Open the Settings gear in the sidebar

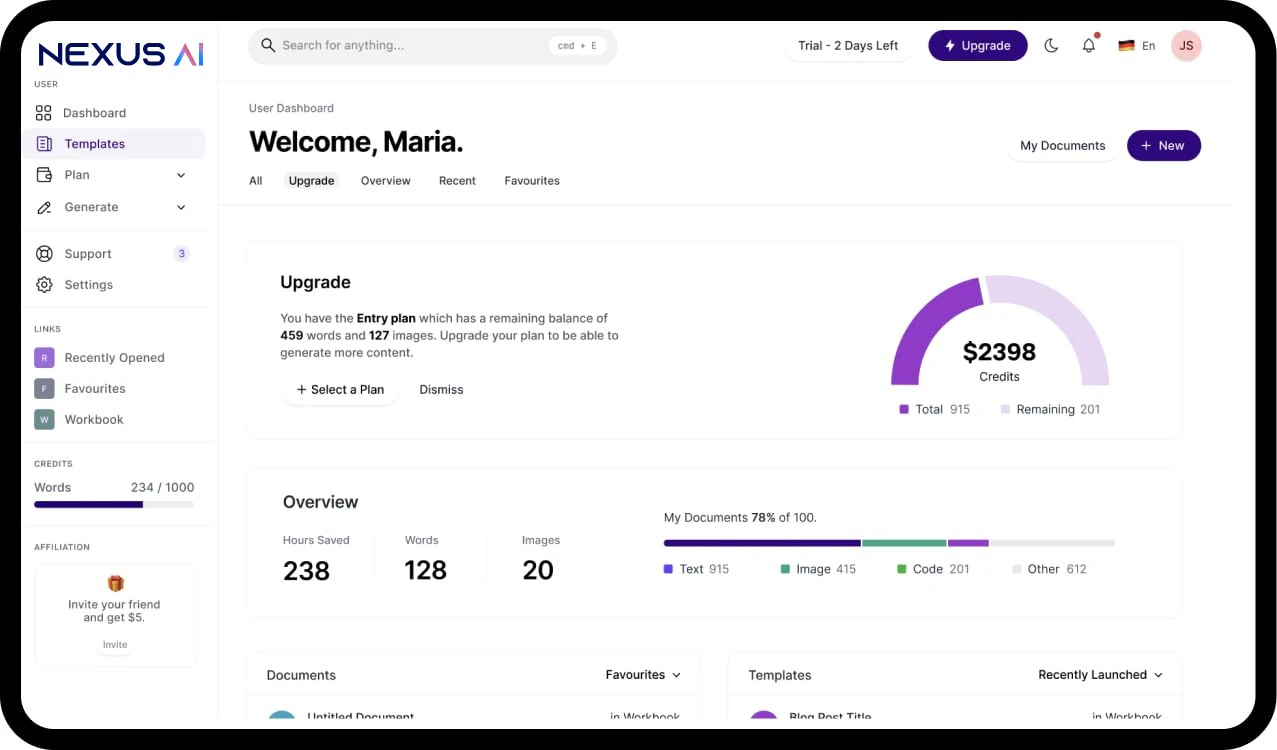(x=44, y=284)
